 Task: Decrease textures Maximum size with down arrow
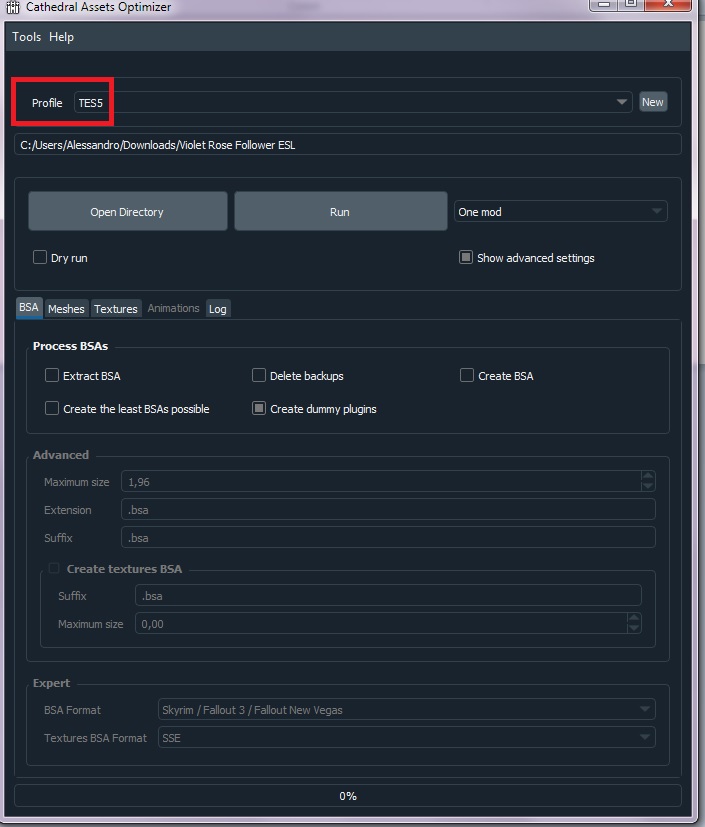coord(634,629)
